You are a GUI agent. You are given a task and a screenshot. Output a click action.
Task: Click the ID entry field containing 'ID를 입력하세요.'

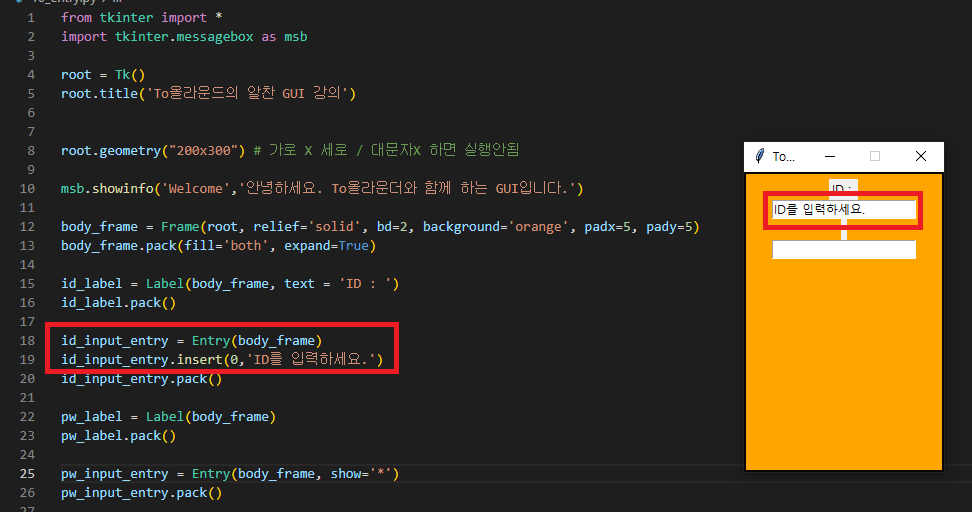[844, 210]
